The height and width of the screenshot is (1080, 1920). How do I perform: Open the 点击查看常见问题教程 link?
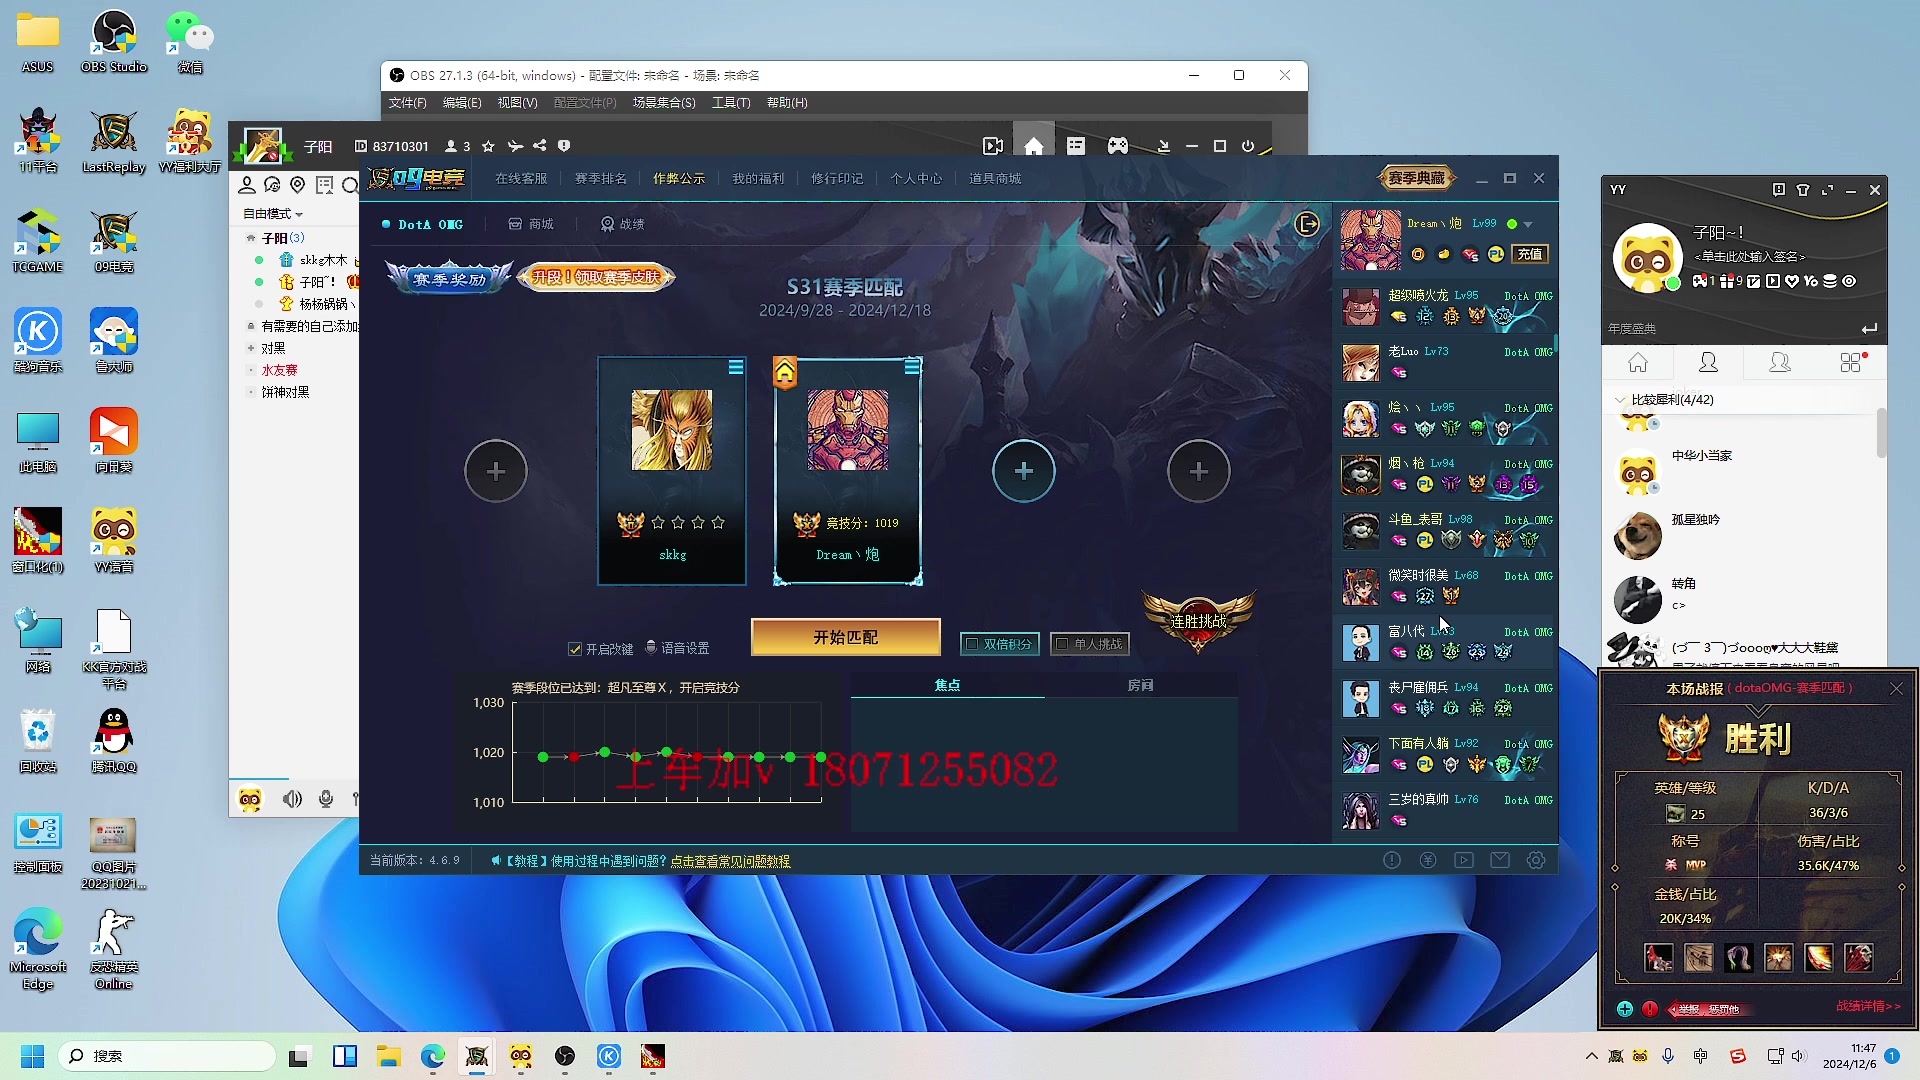pyautogui.click(x=730, y=861)
